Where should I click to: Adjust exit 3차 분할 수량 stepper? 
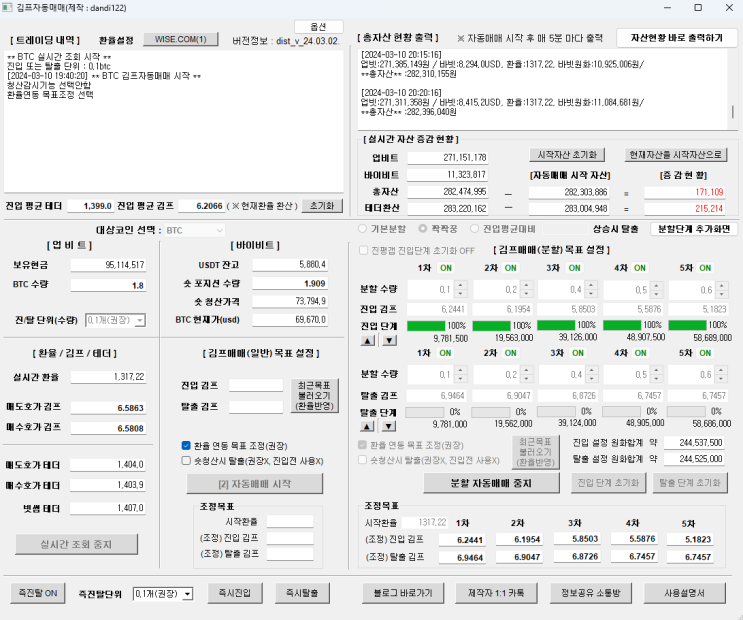(591, 374)
